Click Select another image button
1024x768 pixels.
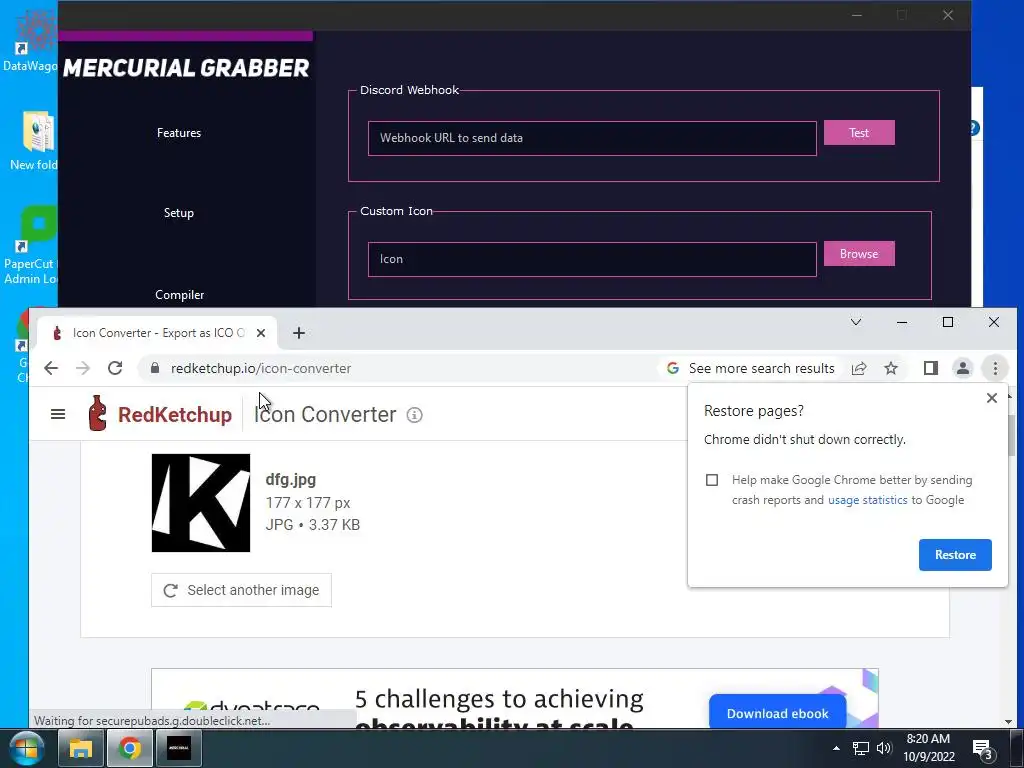(241, 590)
